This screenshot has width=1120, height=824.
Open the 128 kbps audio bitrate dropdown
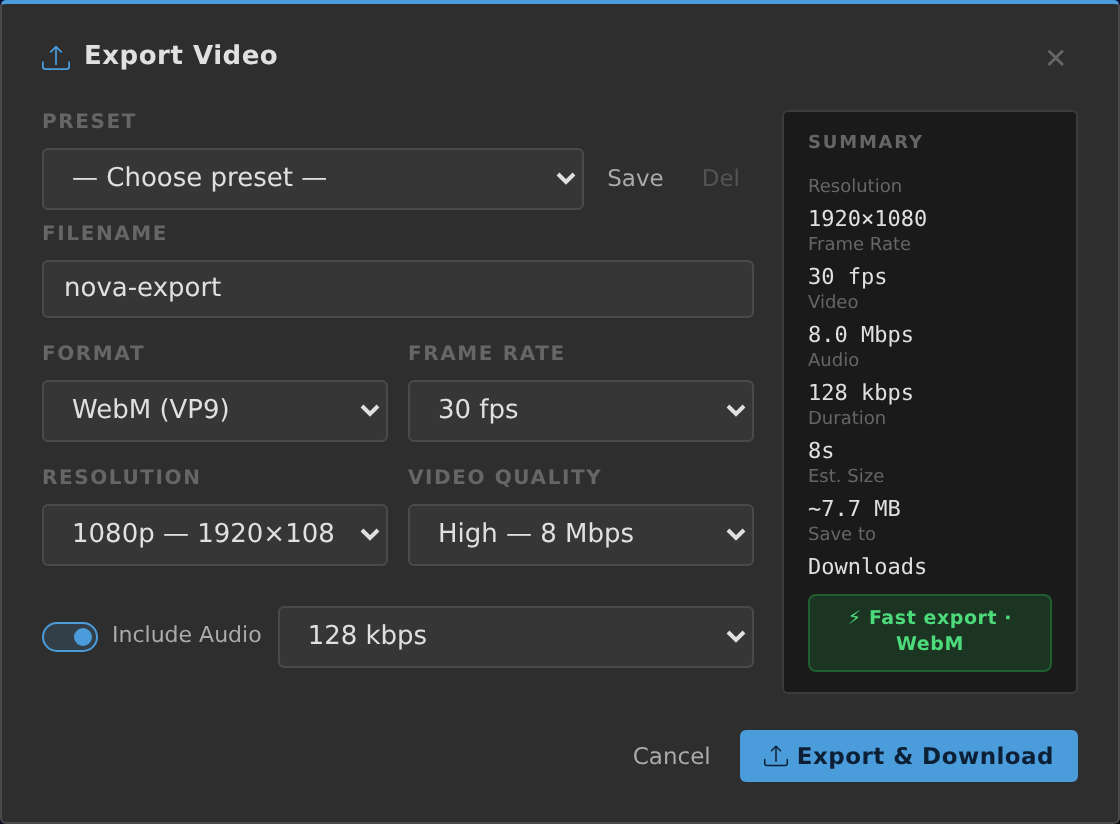[x=516, y=637]
